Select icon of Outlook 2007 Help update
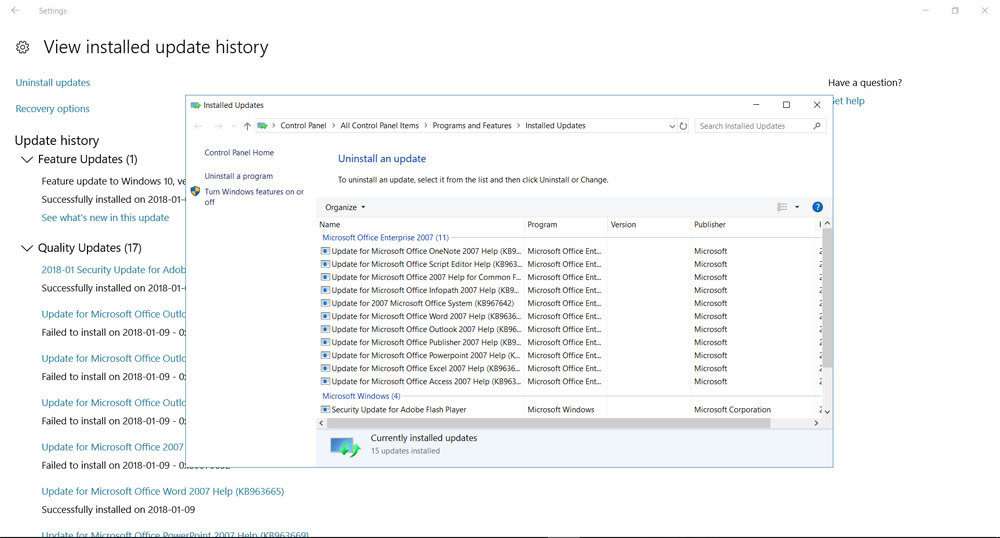1000x538 pixels. coord(325,330)
